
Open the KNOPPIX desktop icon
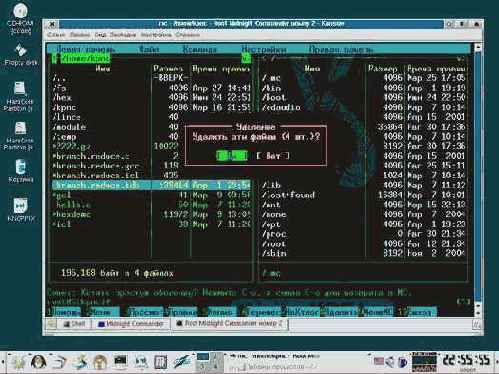click(21, 210)
